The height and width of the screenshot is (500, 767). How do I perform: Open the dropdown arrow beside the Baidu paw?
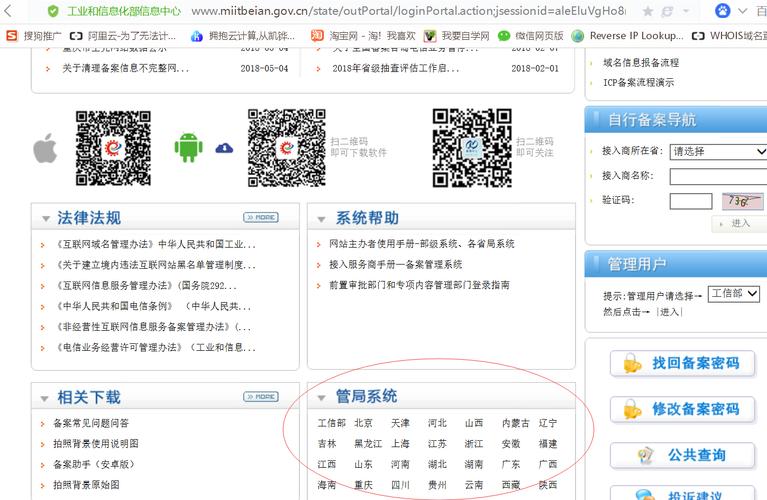[743, 11]
